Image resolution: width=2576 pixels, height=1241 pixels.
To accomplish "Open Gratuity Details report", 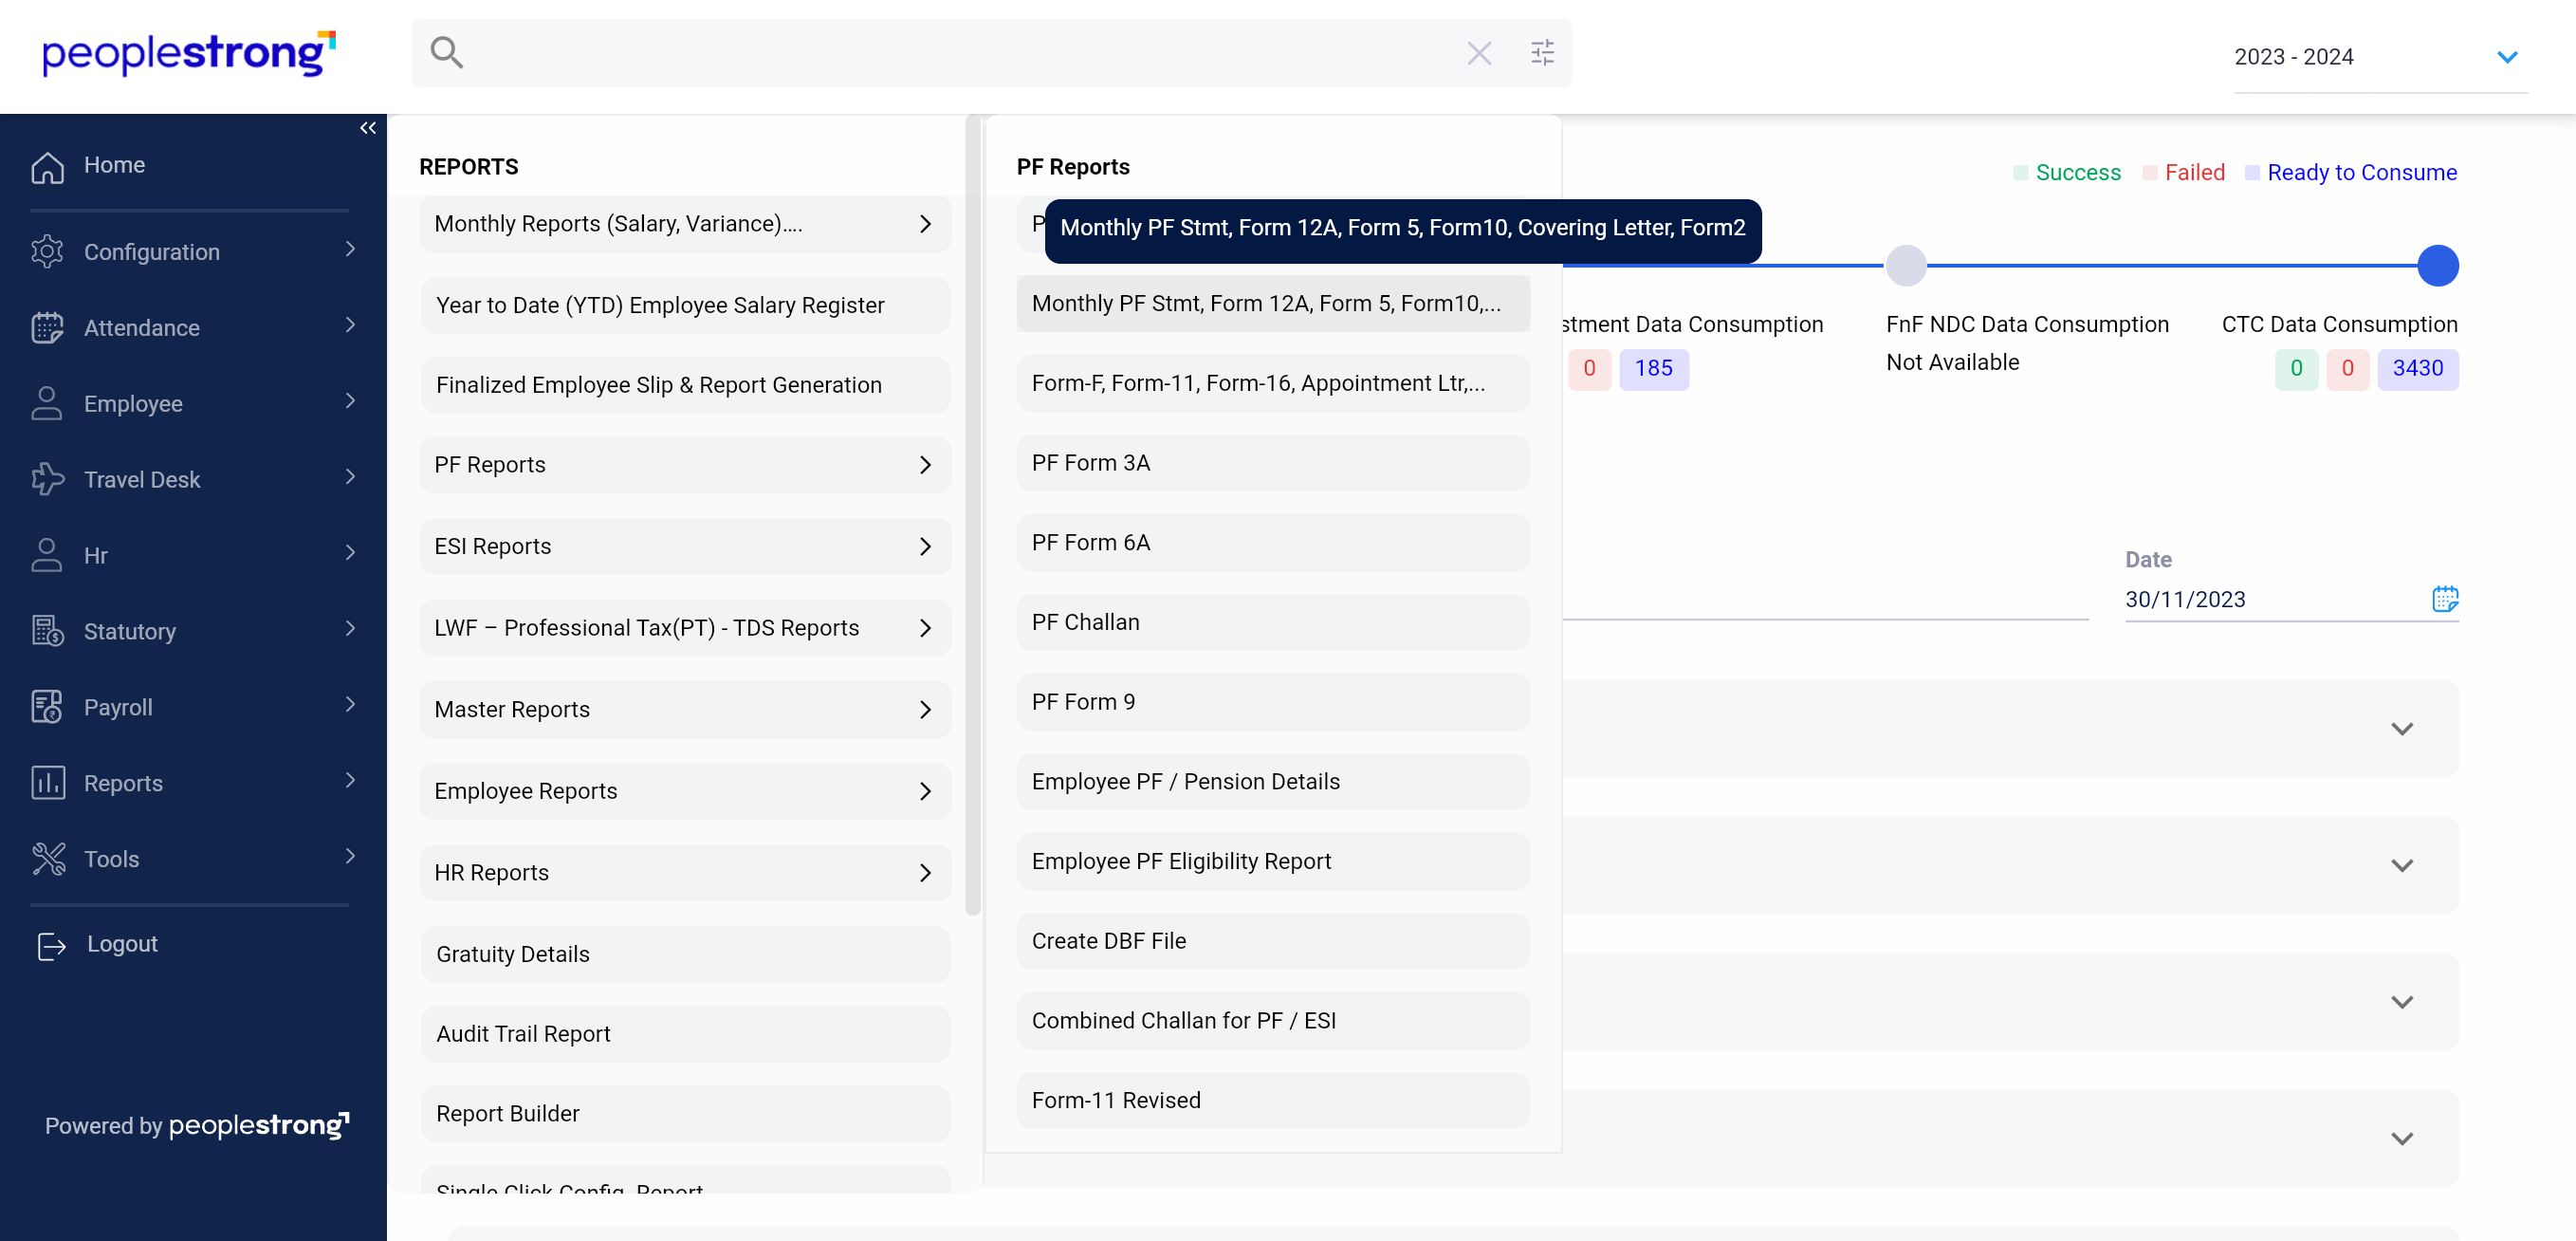I will point(684,954).
